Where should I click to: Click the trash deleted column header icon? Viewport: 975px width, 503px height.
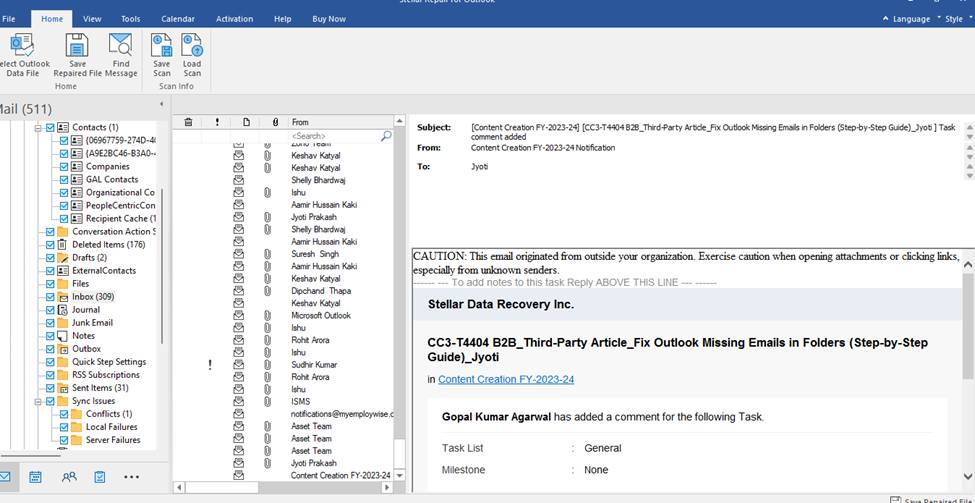coord(188,122)
